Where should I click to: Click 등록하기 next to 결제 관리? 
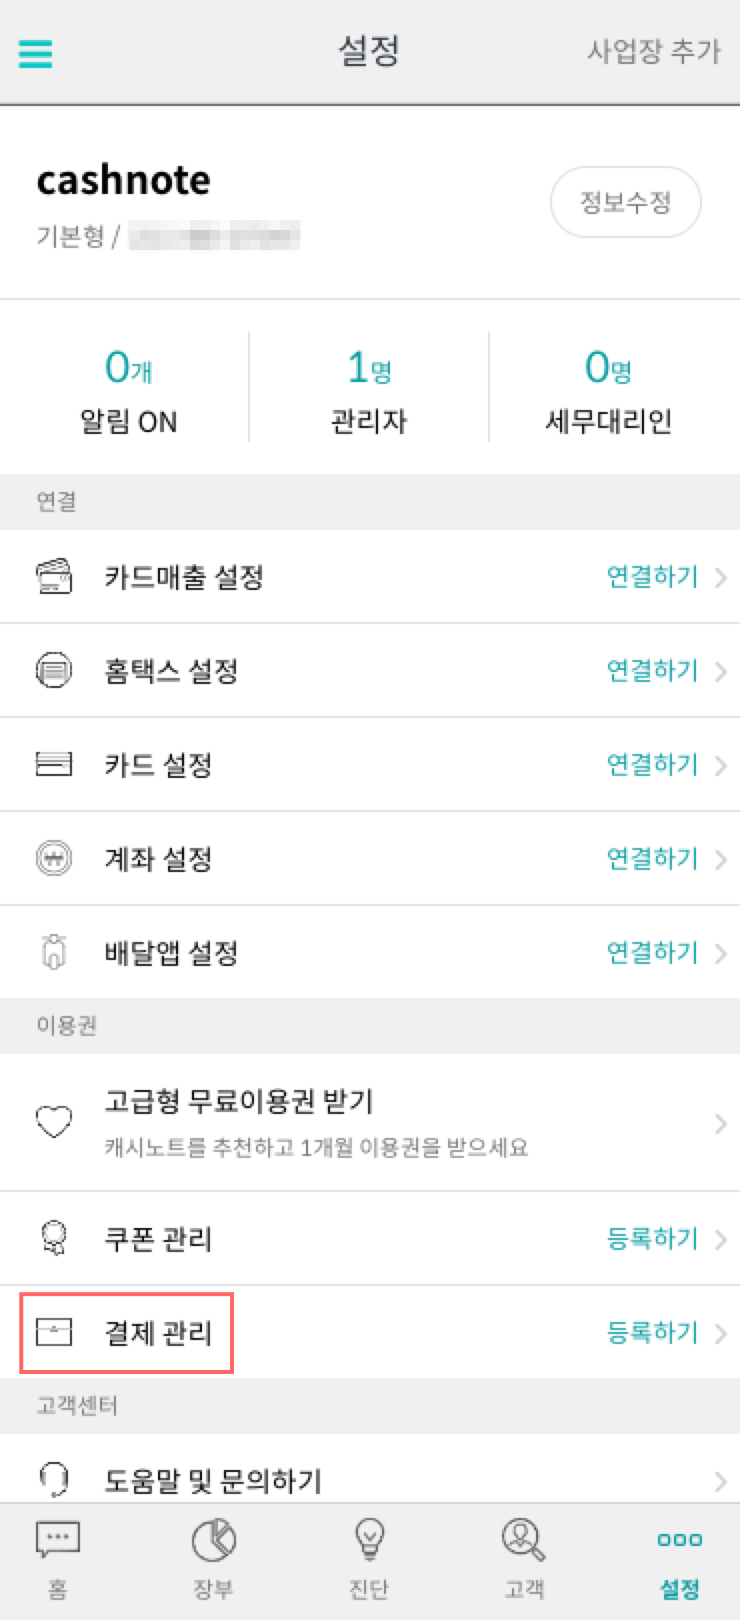pos(652,1333)
